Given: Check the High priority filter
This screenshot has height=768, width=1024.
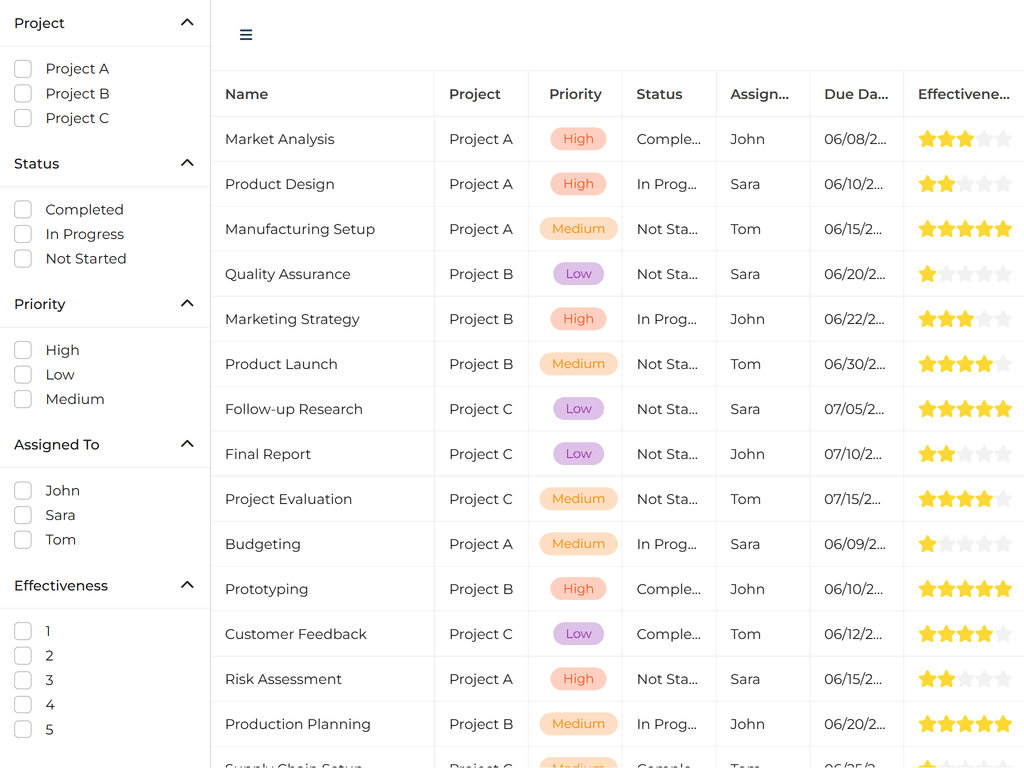Looking at the screenshot, I should (22, 350).
